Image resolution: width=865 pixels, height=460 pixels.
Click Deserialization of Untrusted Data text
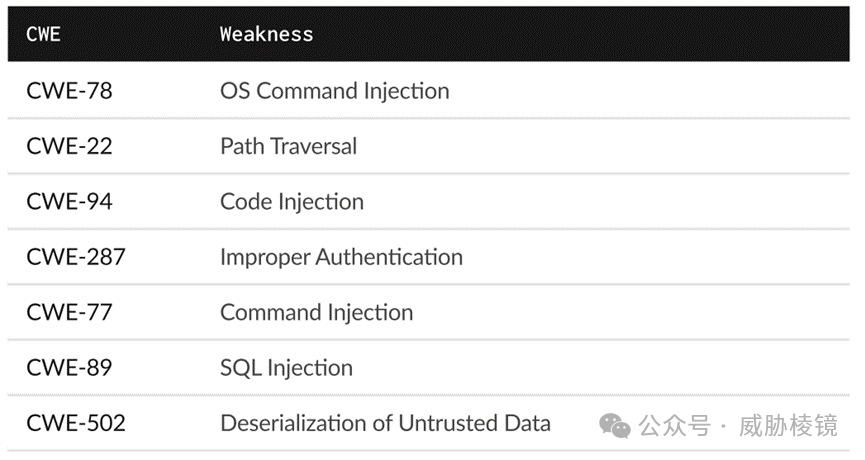pos(385,424)
